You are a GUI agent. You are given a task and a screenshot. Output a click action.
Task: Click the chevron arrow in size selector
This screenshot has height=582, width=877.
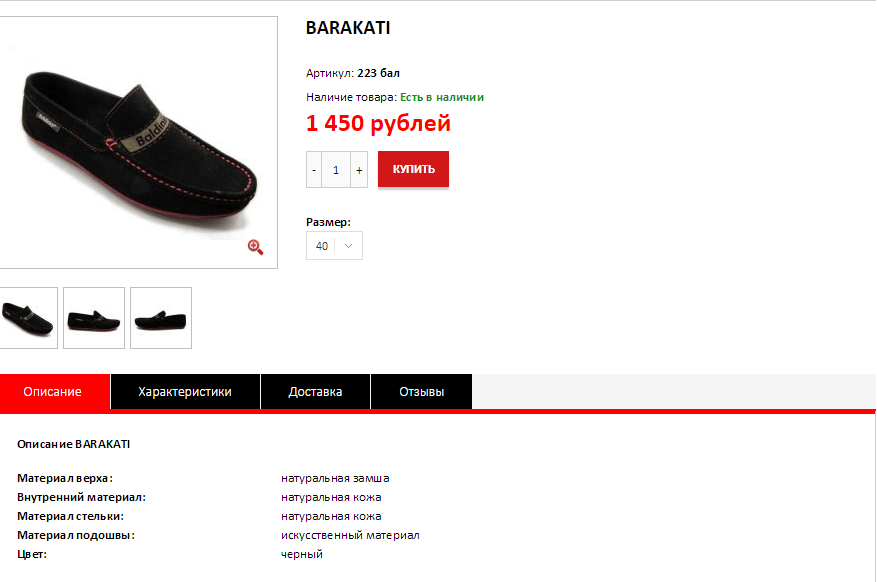tap(348, 246)
